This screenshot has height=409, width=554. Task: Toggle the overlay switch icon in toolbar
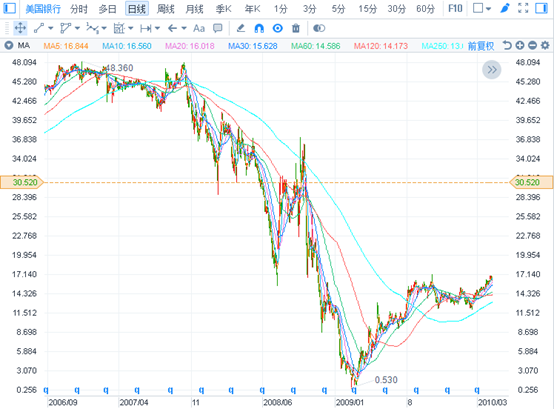point(319,28)
